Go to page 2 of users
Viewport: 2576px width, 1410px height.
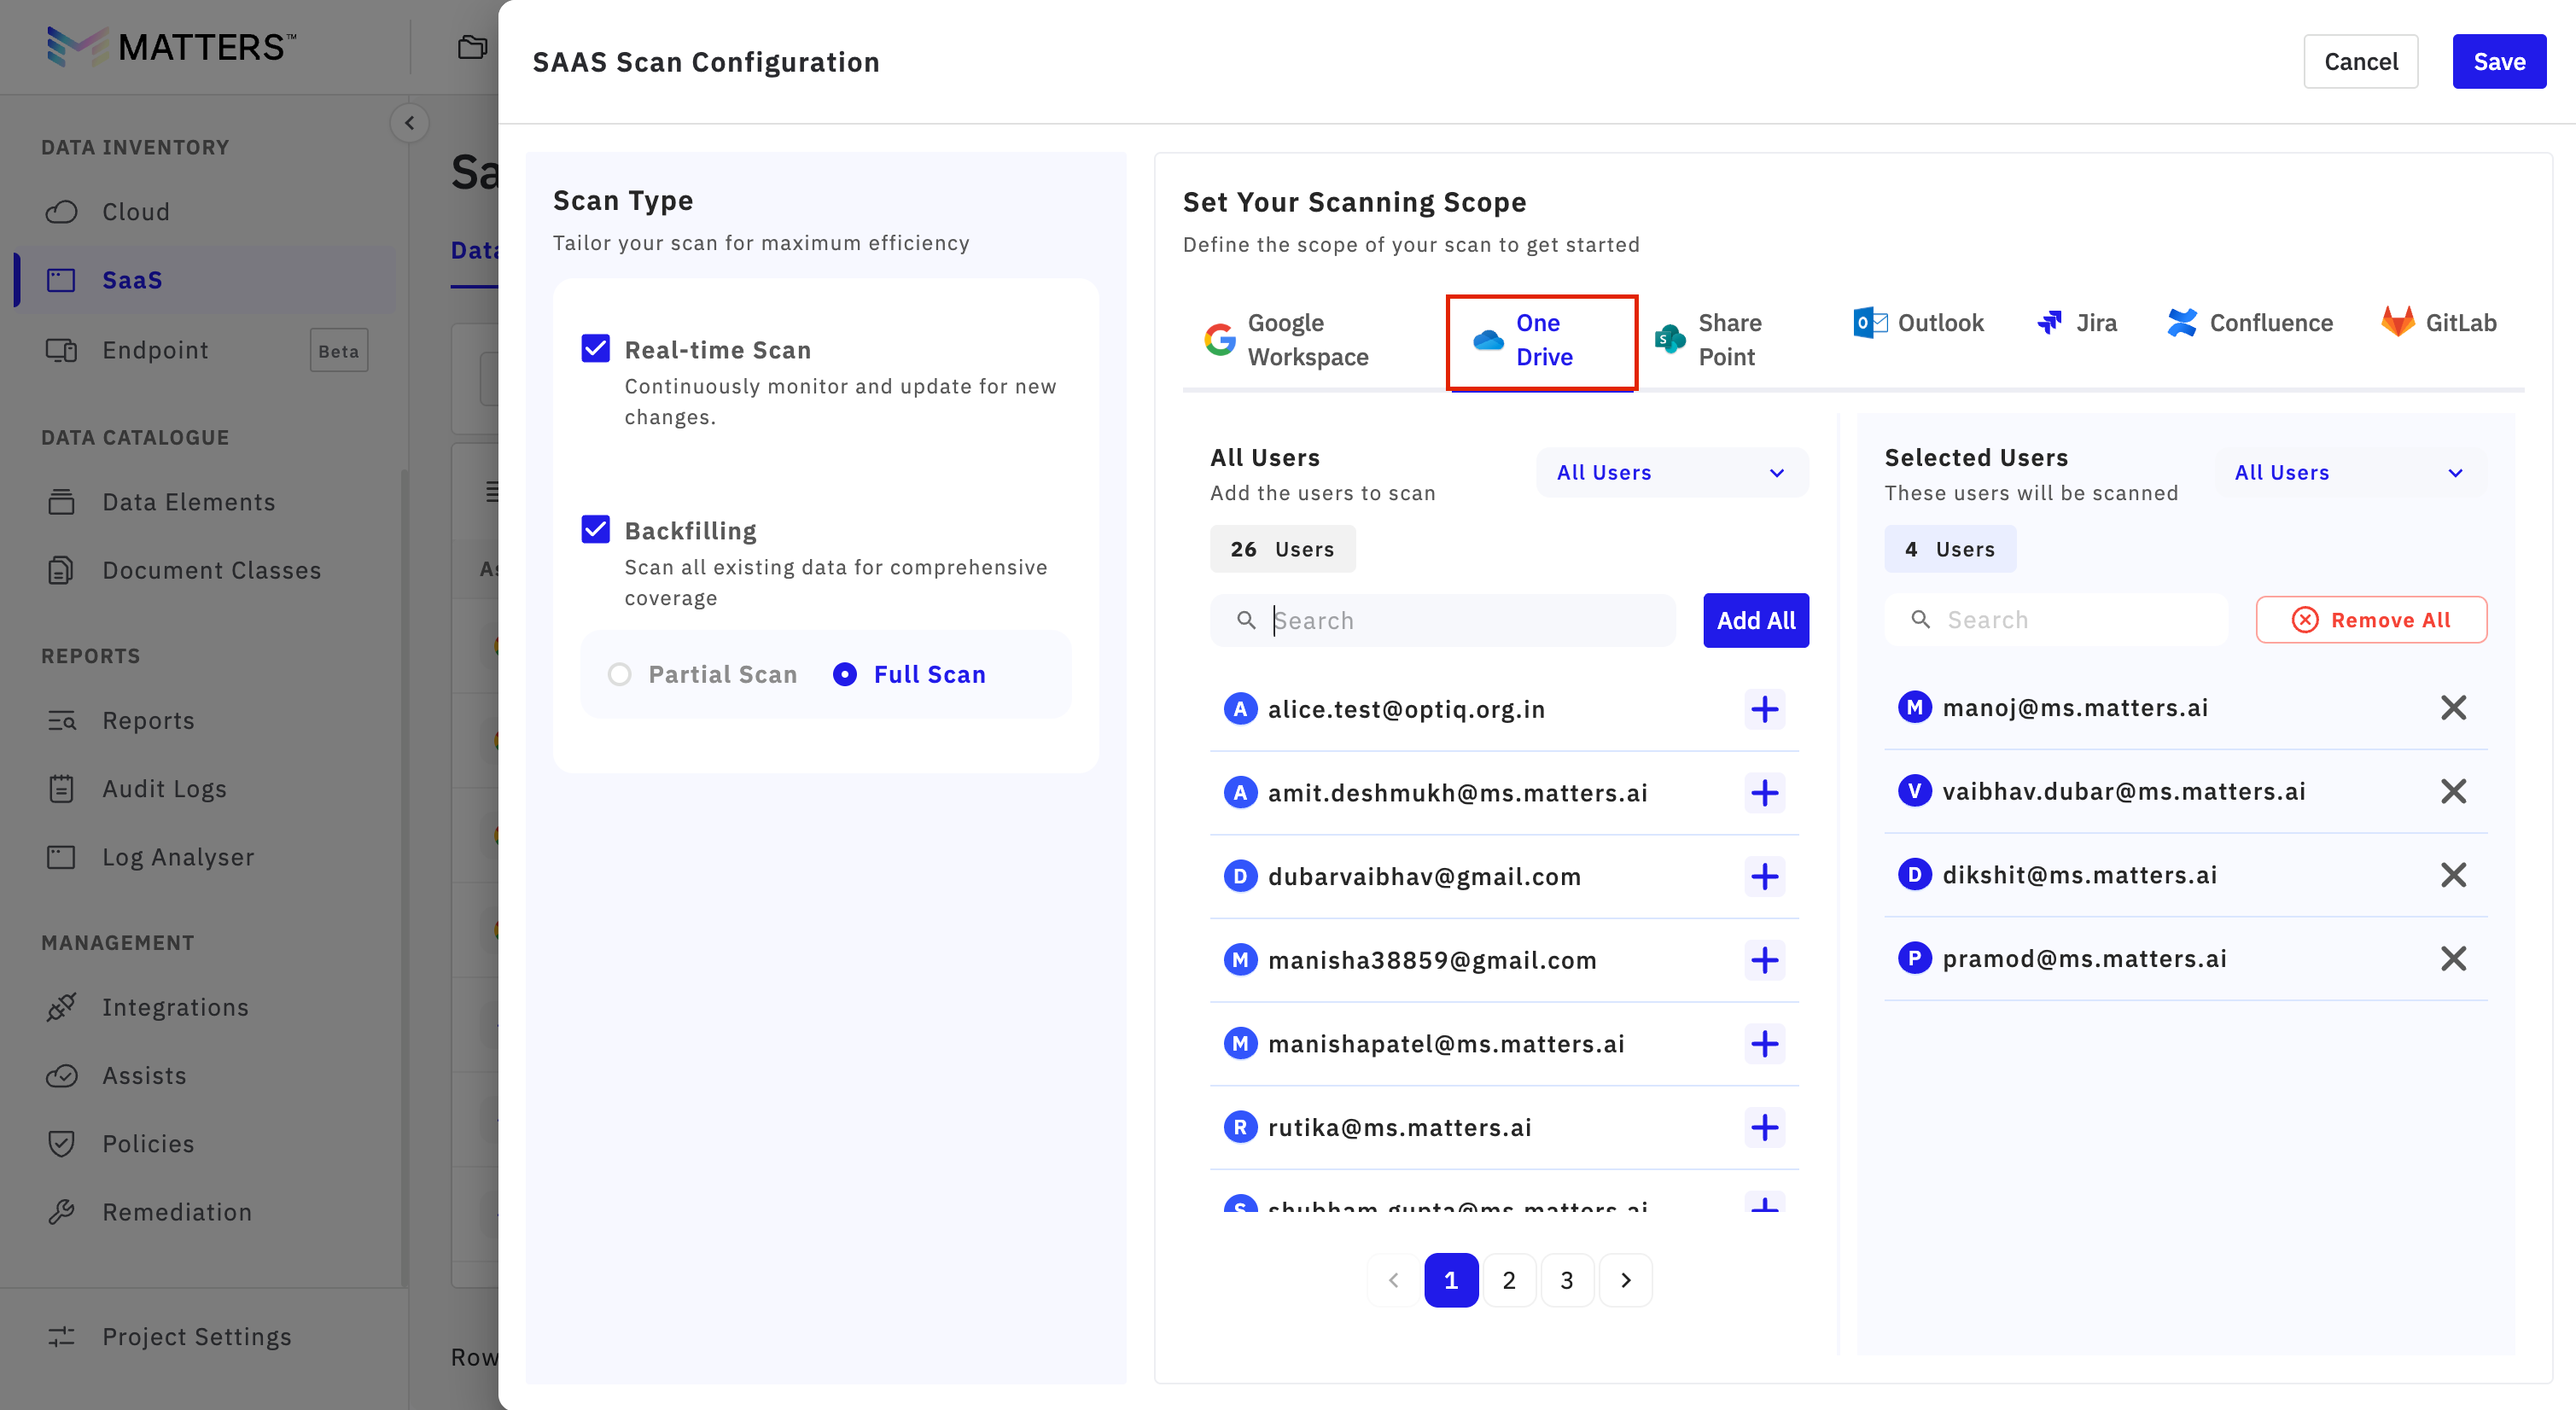pos(1509,1280)
